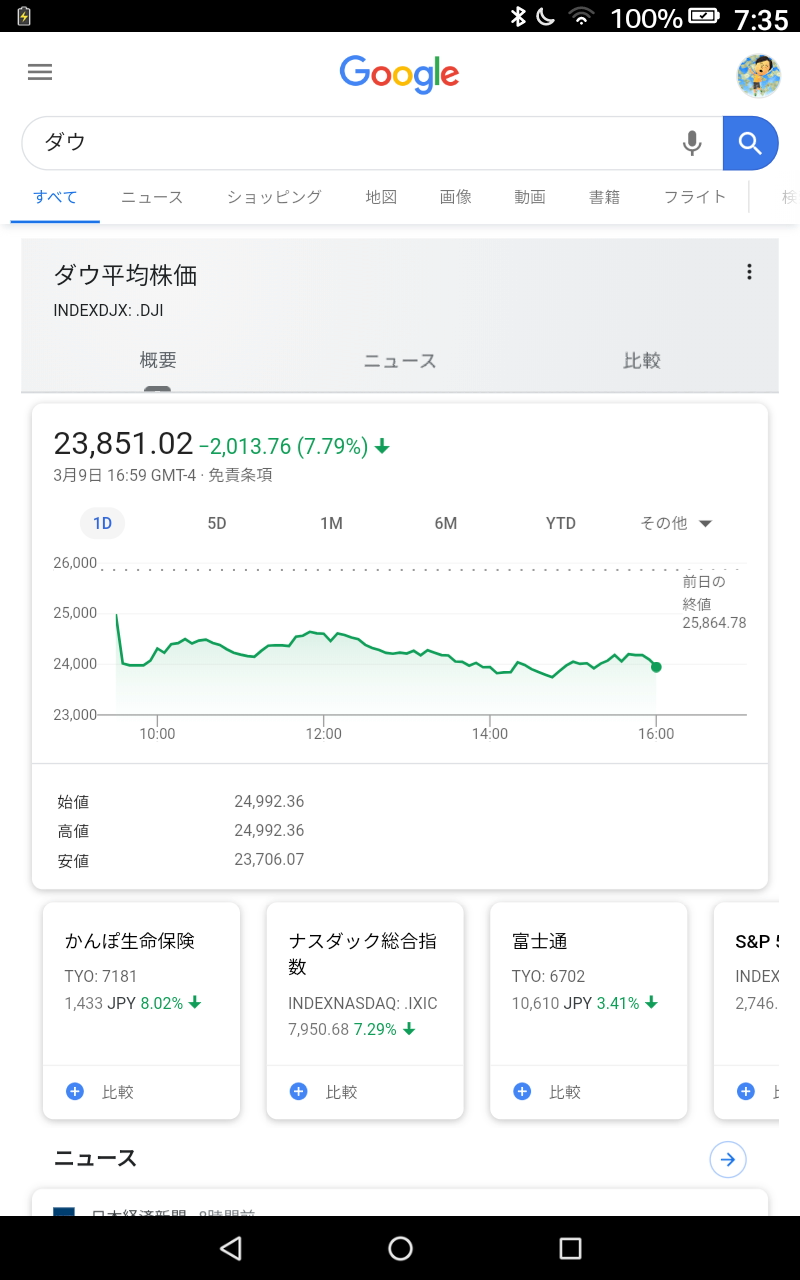The height and width of the screenshot is (1280, 800).
Task: Switch to the 動画 tab
Action: (530, 197)
